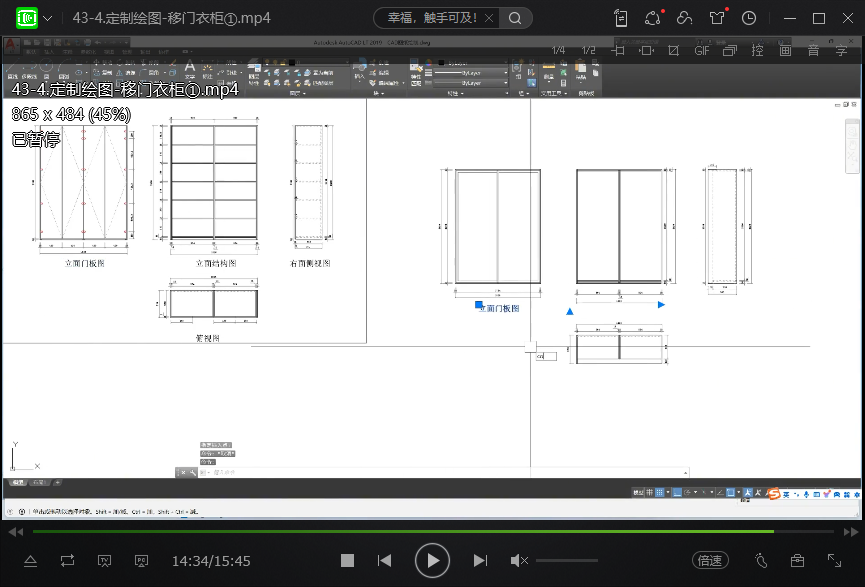Toggle the loop playback mode
865x587 pixels.
tap(67, 561)
